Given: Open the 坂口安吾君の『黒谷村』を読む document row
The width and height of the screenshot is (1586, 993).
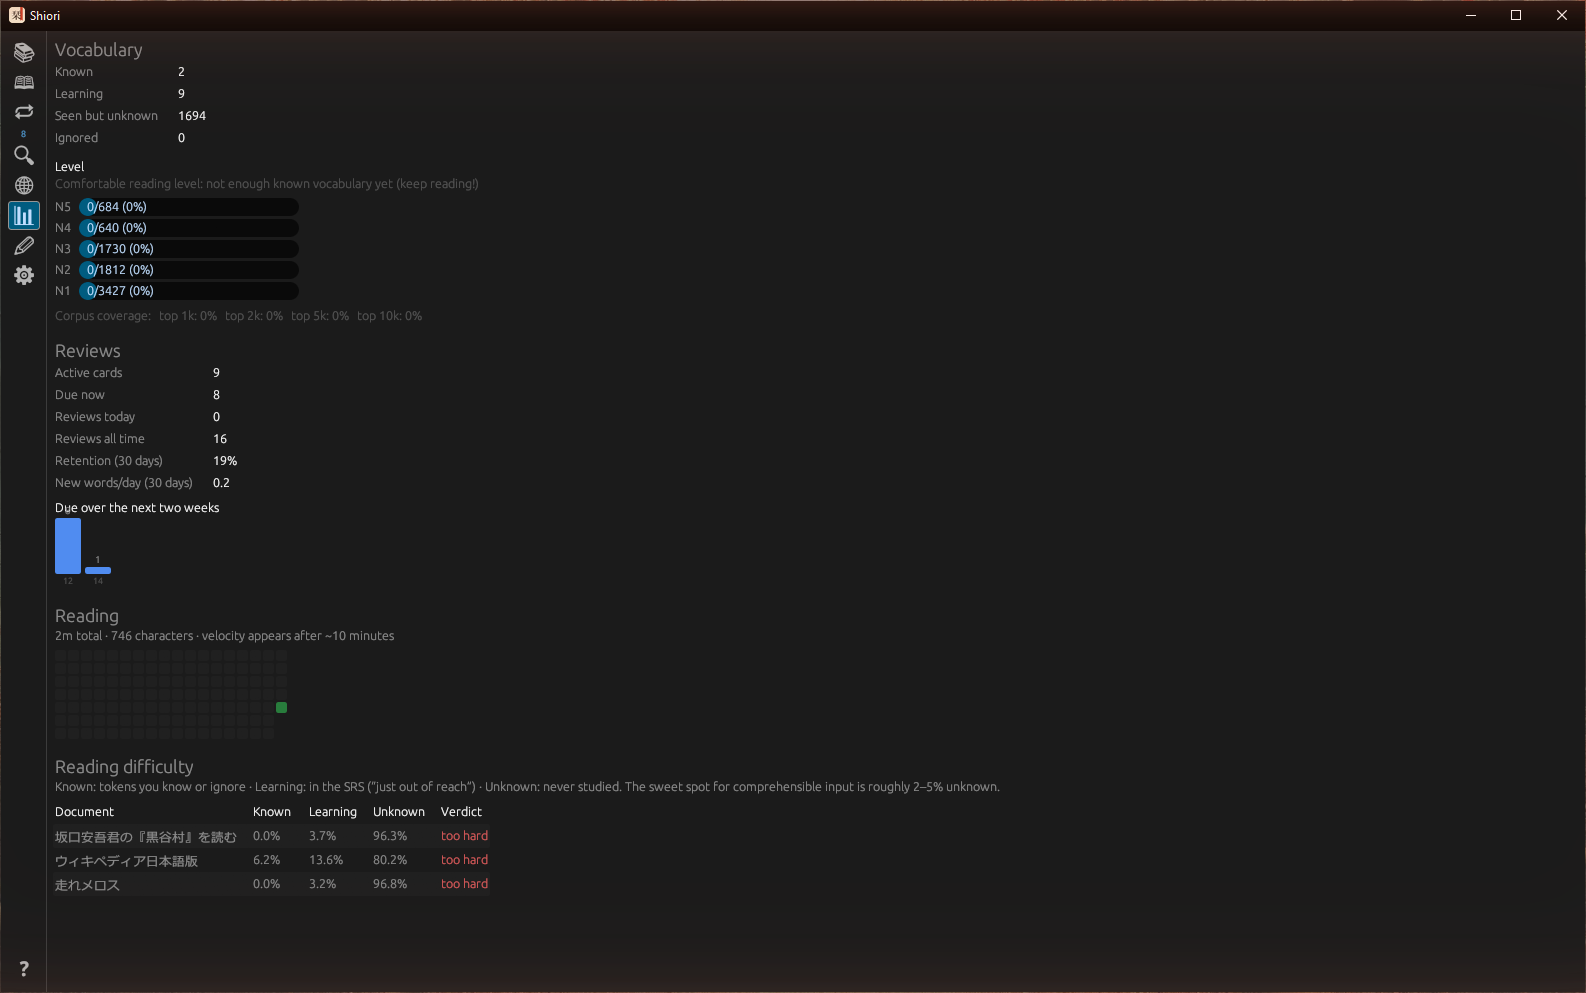Looking at the screenshot, I should coord(272,836).
